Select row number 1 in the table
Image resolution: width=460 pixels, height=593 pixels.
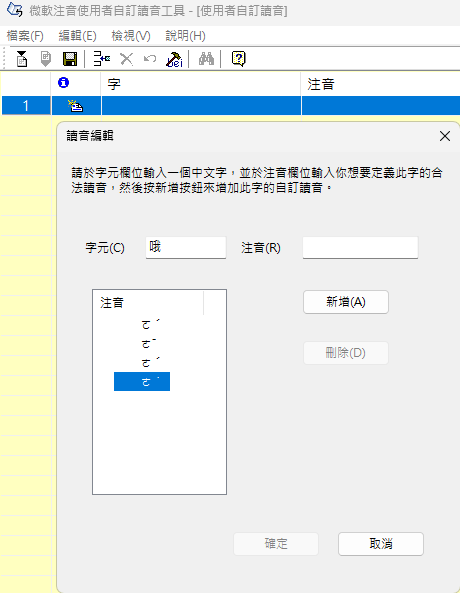point(26,106)
